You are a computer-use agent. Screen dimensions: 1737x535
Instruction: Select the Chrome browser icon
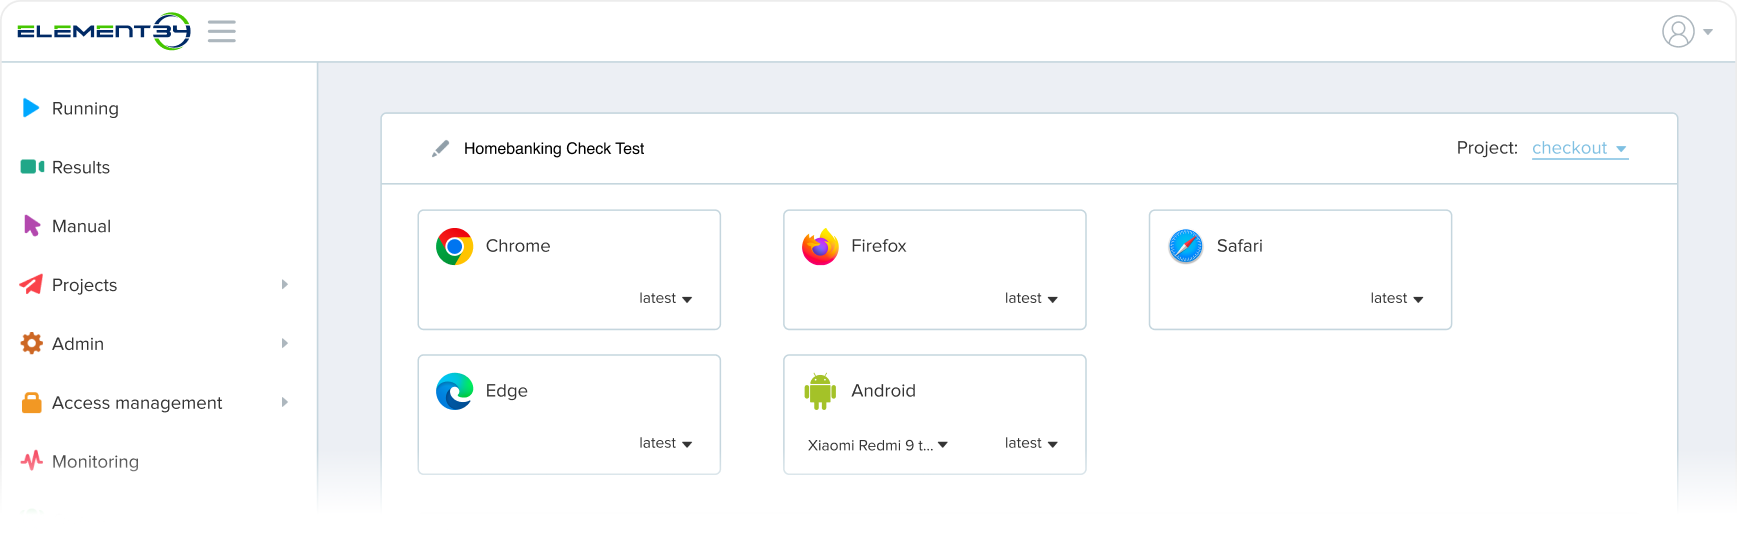pos(454,246)
